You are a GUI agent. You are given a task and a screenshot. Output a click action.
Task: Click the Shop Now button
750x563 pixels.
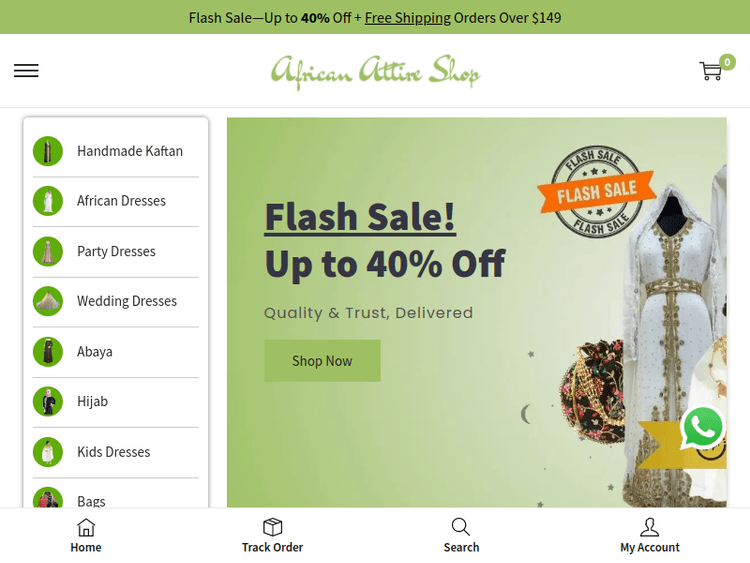[322, 361]
